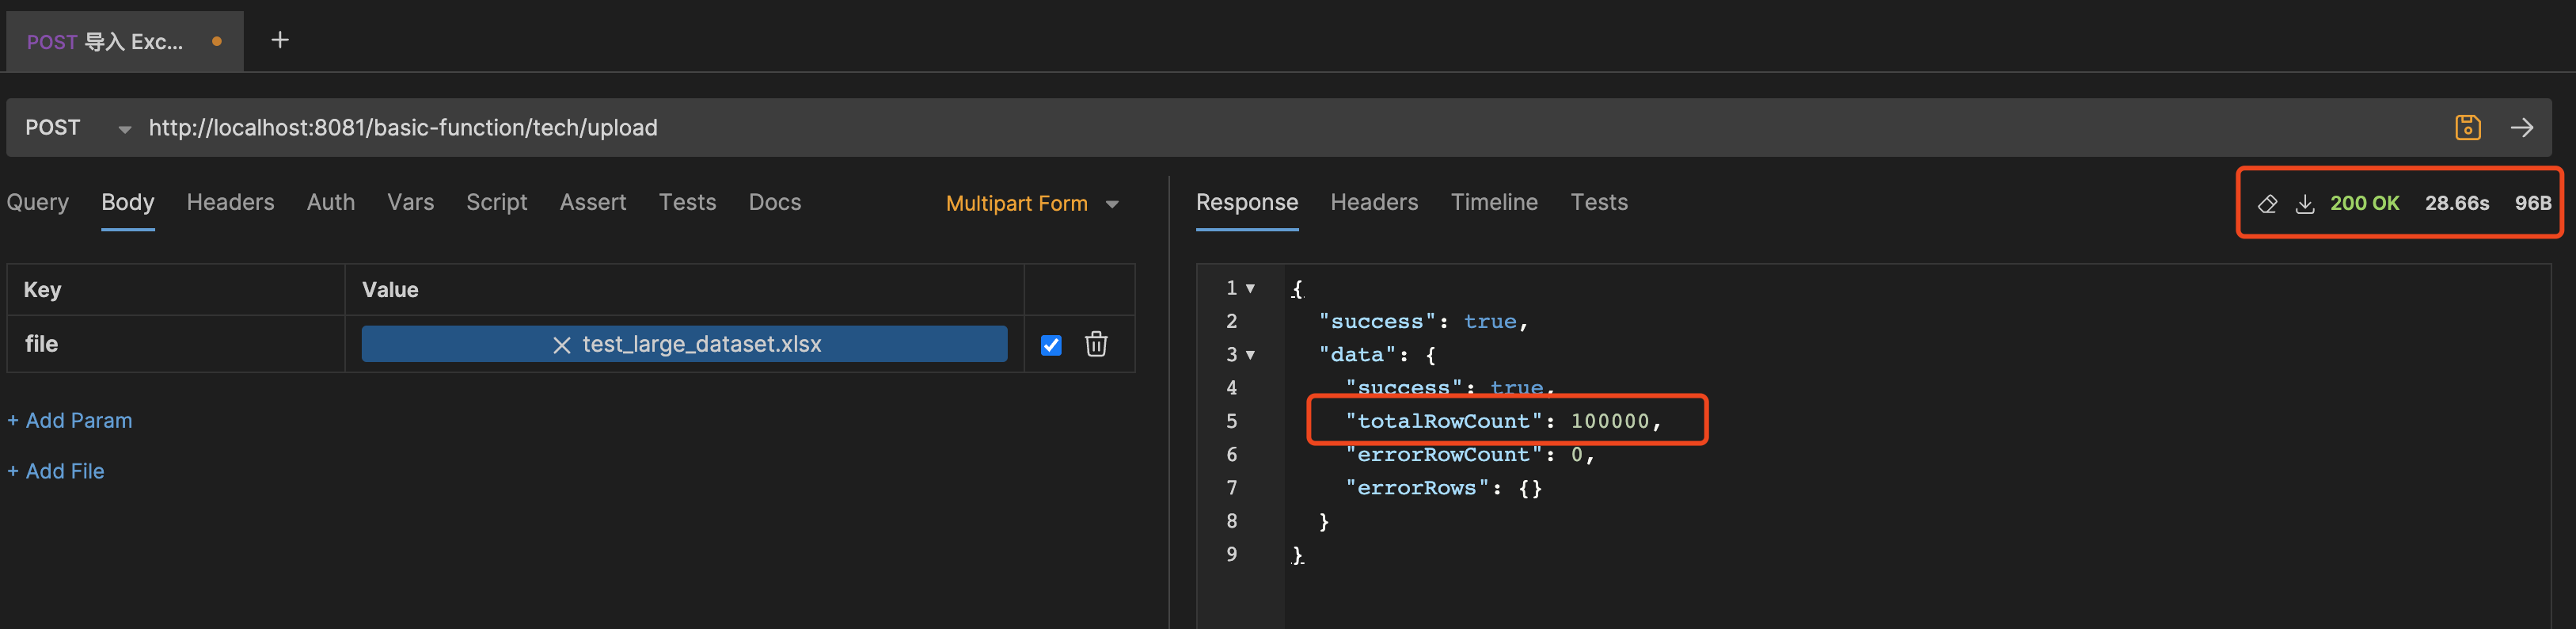Click the 'file' key cell
The height and width of the screenshot is (629, 2576).
[x=176, y=344]
